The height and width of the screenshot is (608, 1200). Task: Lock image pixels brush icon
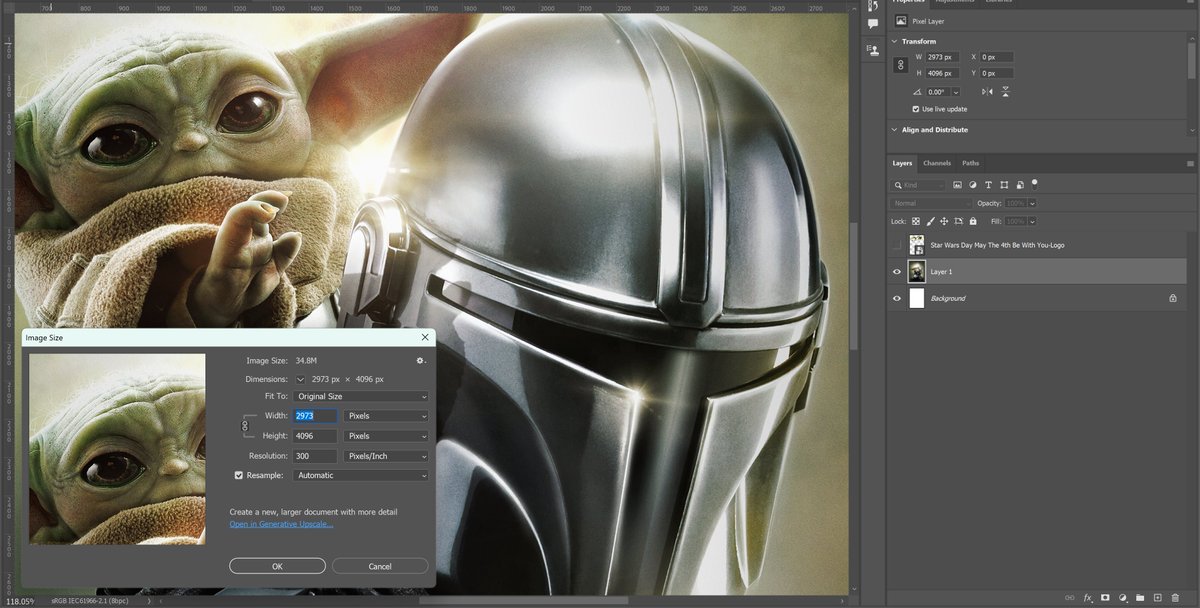point(930,221)
